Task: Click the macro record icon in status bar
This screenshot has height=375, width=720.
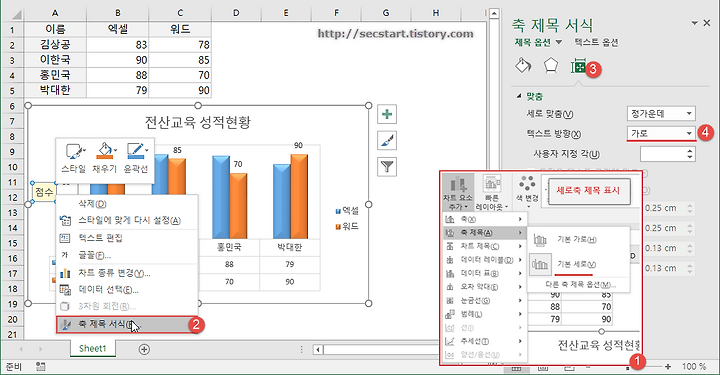Action: pyautogui.click(x=40, y=366)
